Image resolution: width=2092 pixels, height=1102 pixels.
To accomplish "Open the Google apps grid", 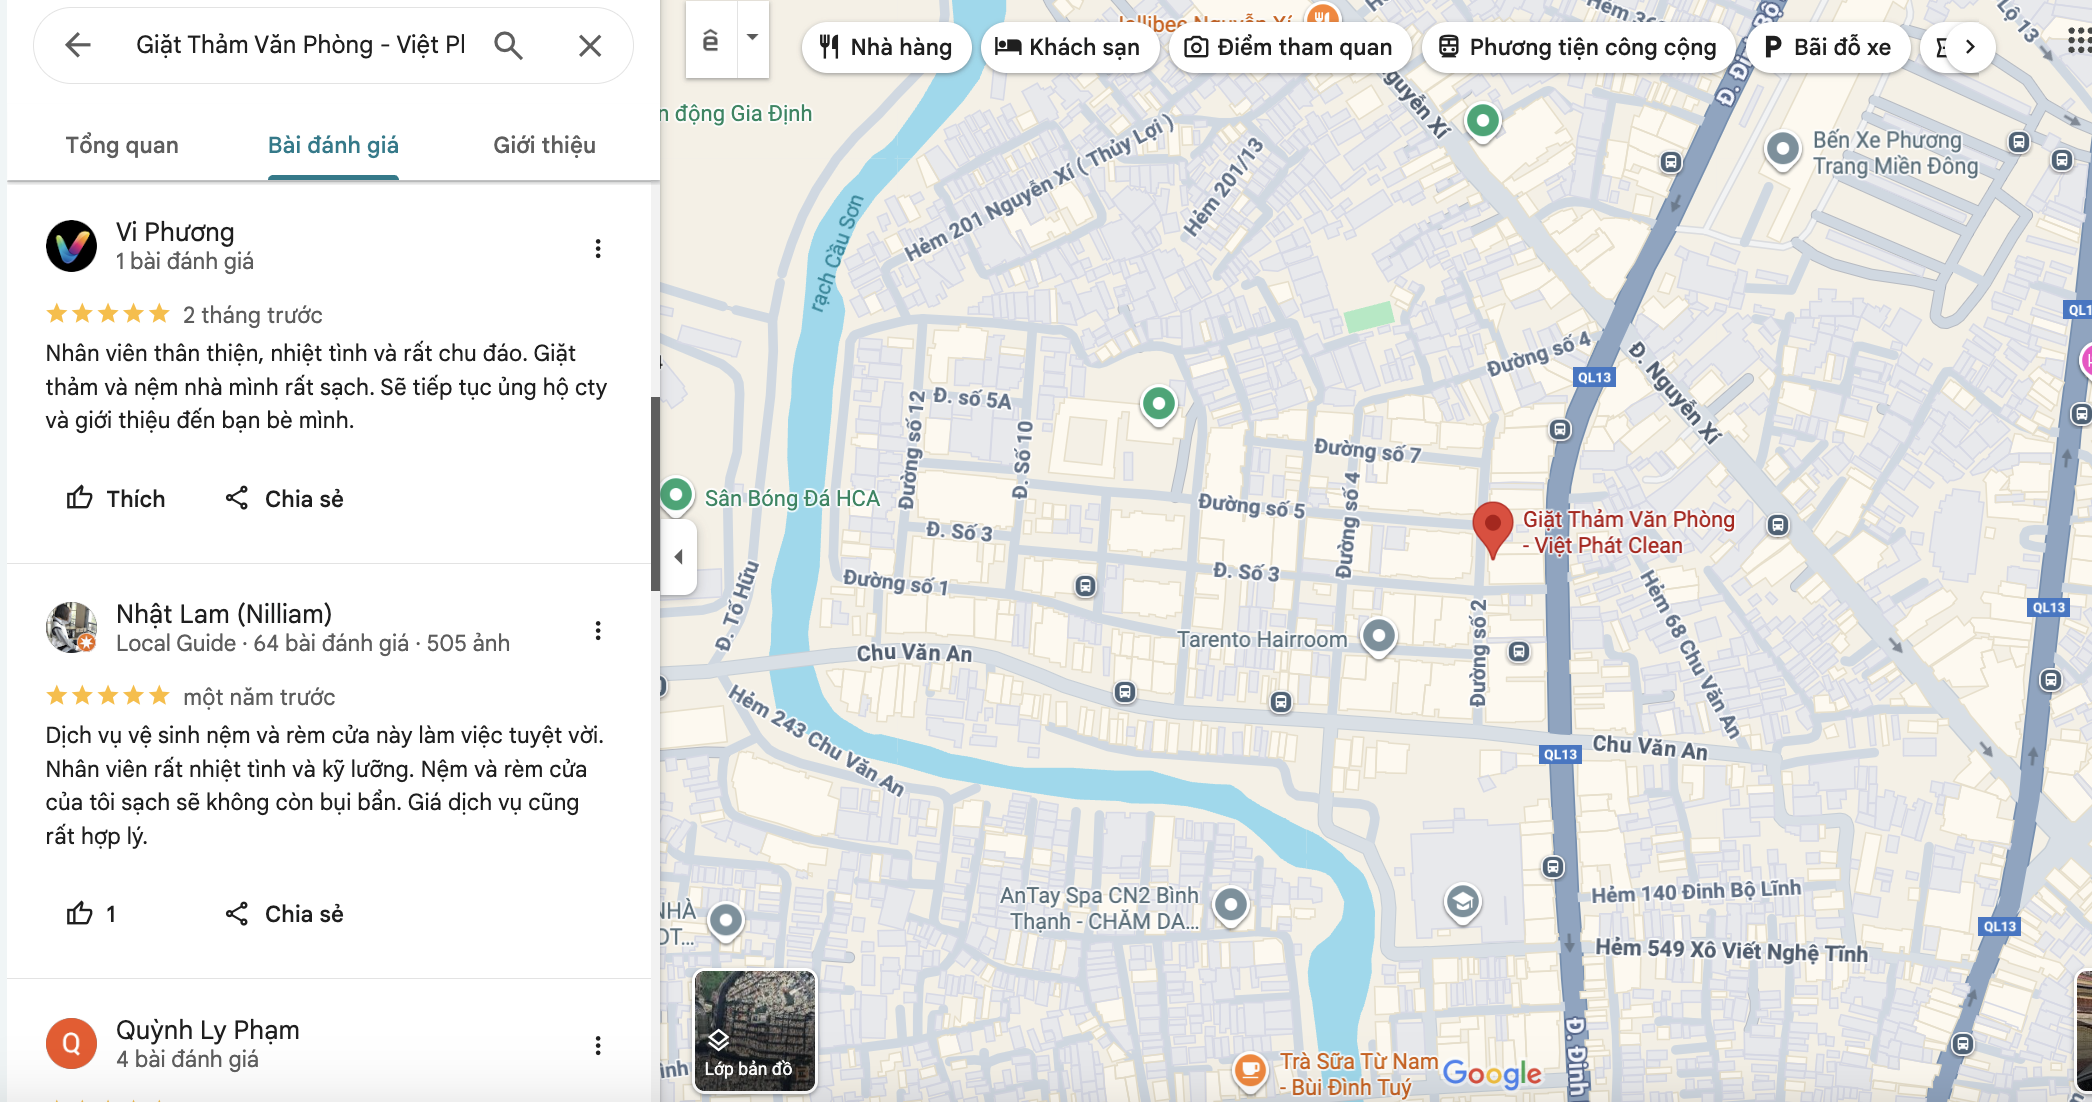I will pyautogui.click(x=2079, y=40).
